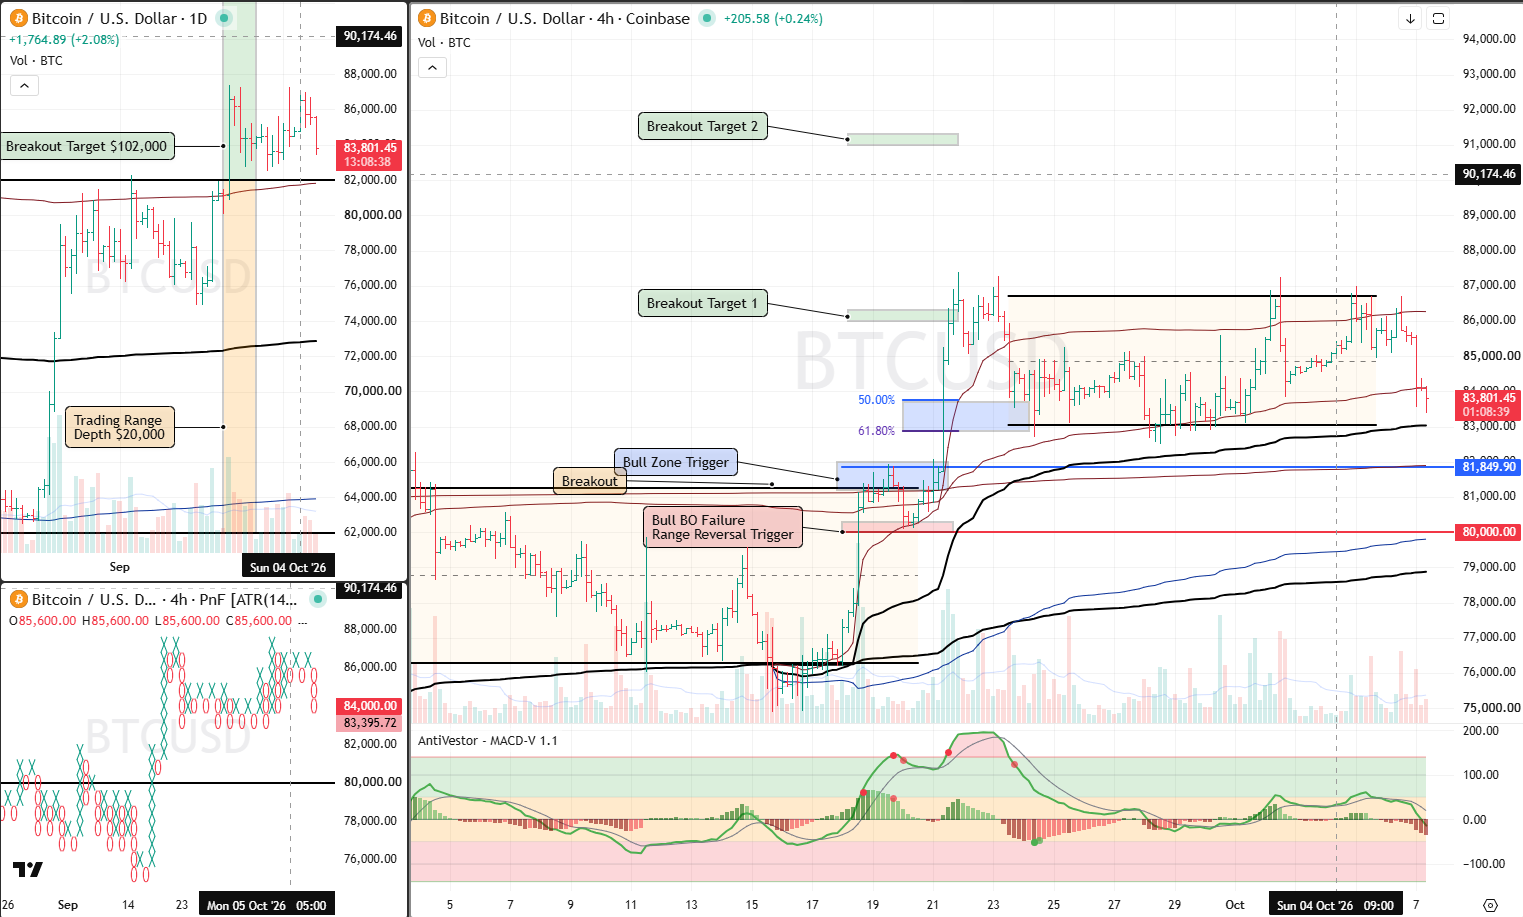Open symbol search from the 1D chart title
The image size is (1523, 917).
(119, 18)
